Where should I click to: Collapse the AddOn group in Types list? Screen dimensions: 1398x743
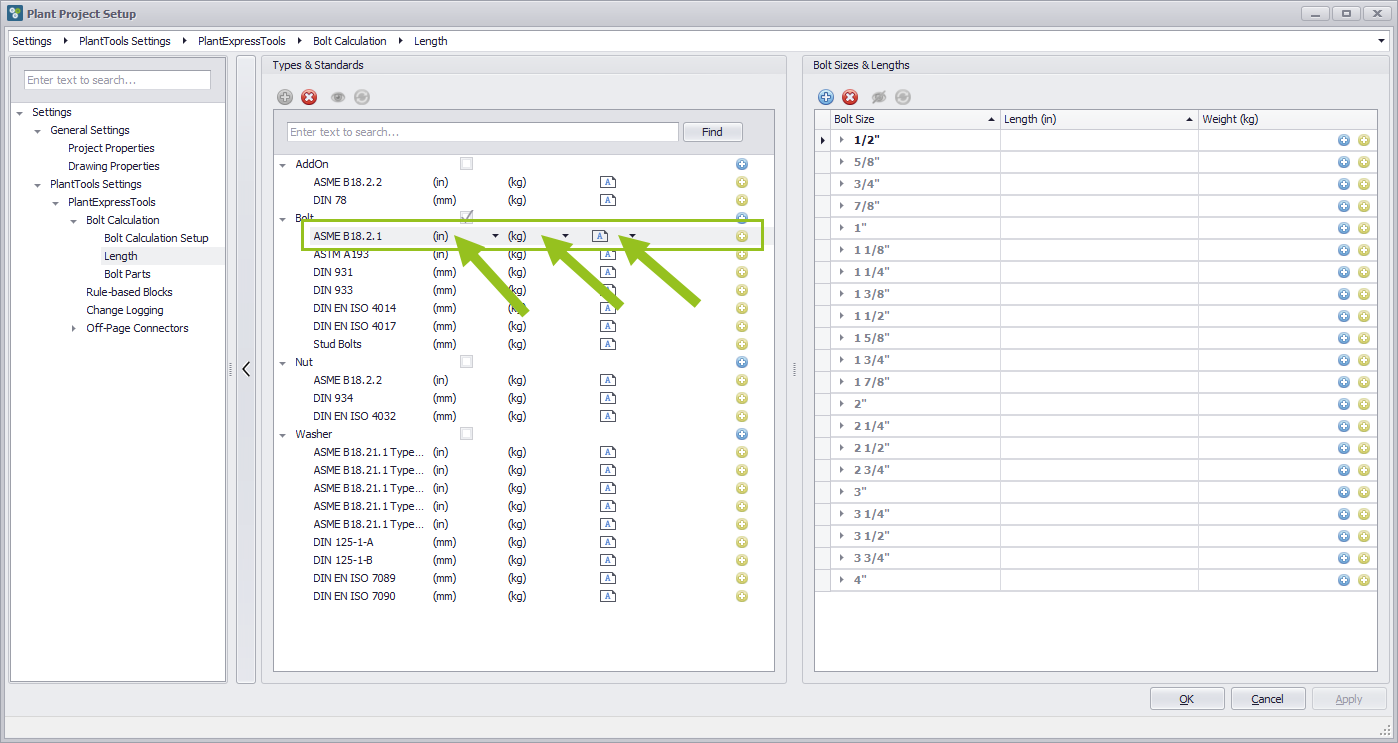click(x=283, y=164)
